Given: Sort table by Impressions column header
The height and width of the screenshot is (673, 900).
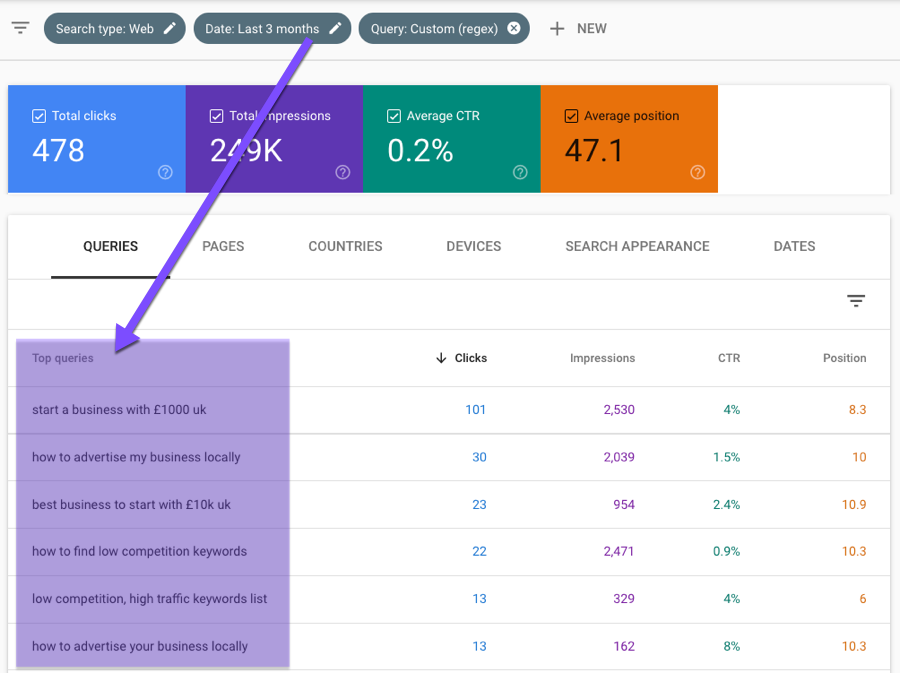Looking at the screenshot, I should pyautogui.click(x=602, y=358).
